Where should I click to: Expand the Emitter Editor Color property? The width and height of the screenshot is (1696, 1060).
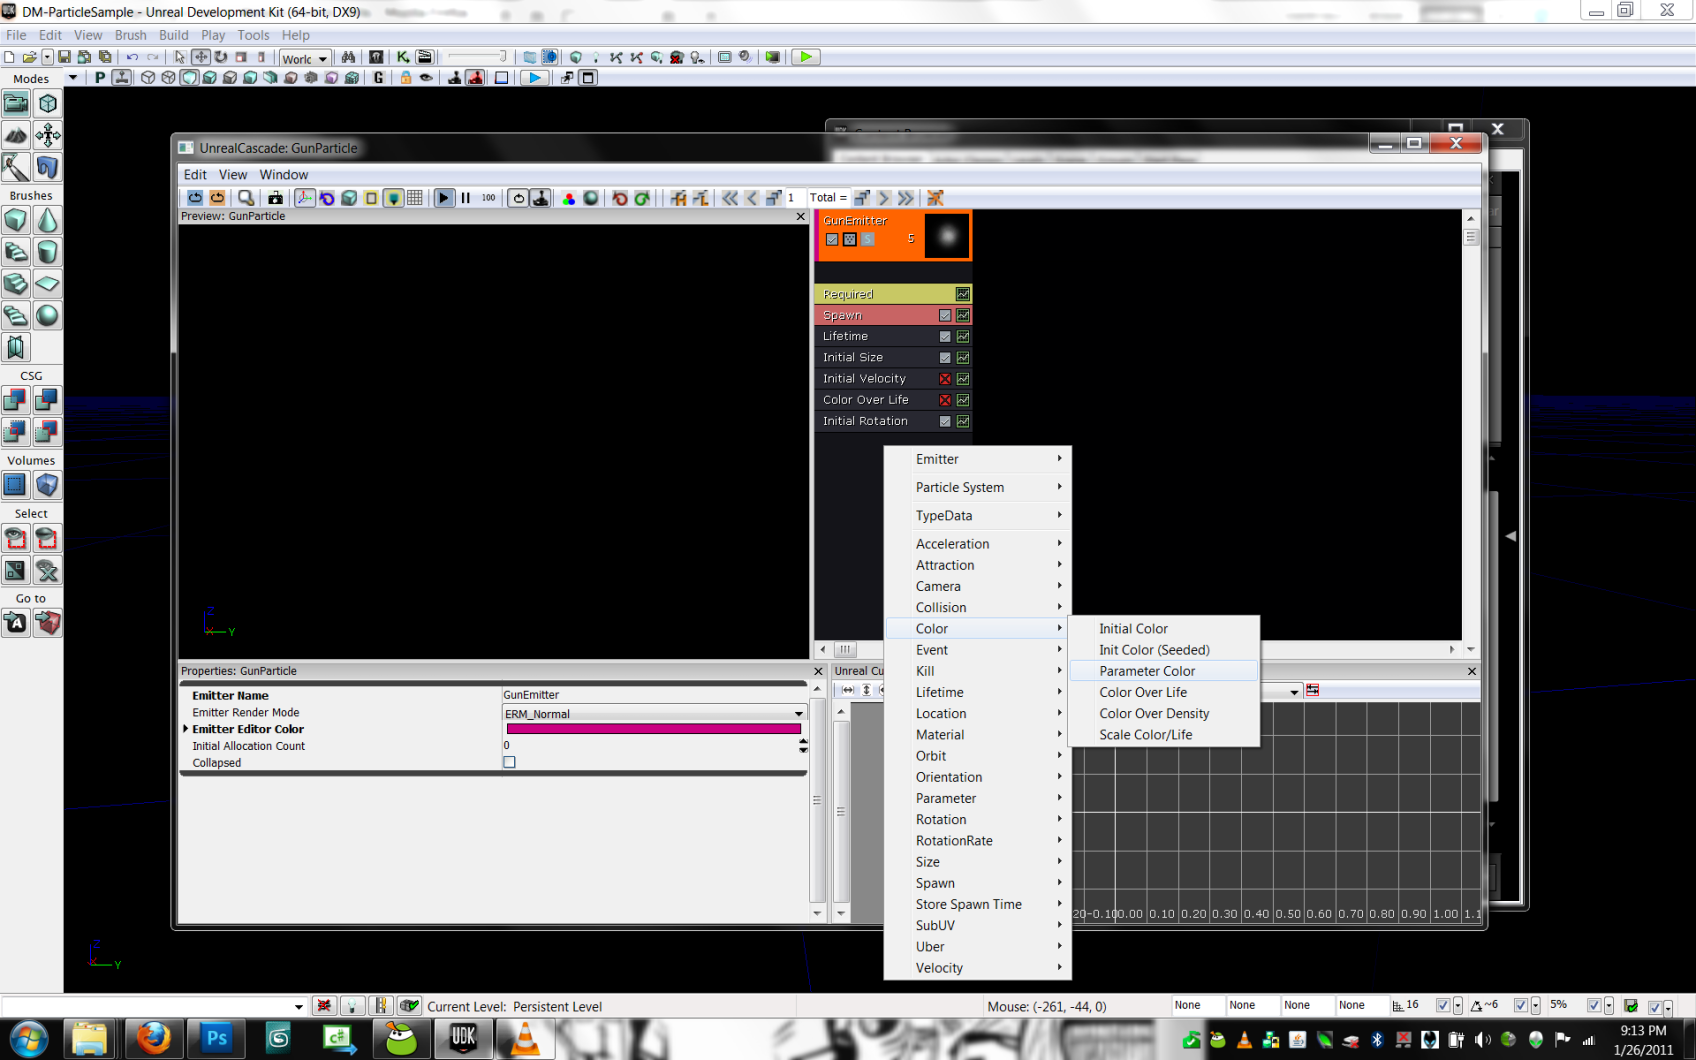(186, 729)
